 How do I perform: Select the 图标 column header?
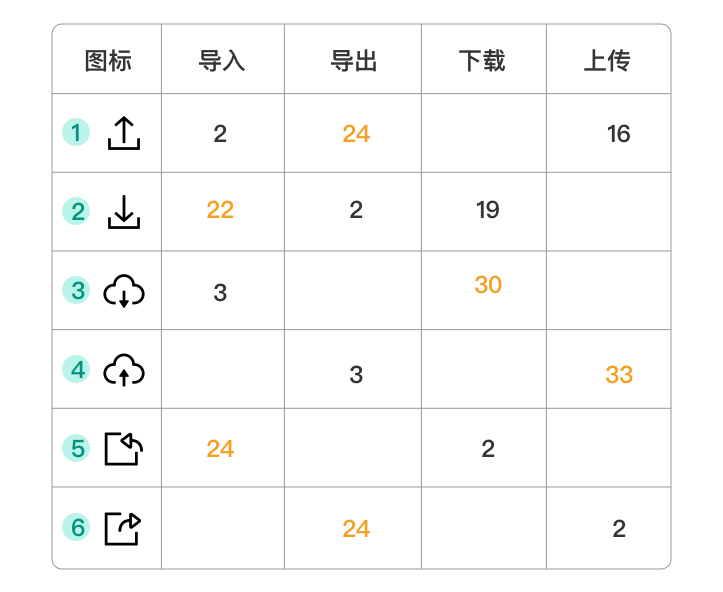click(x=108, y=61)
